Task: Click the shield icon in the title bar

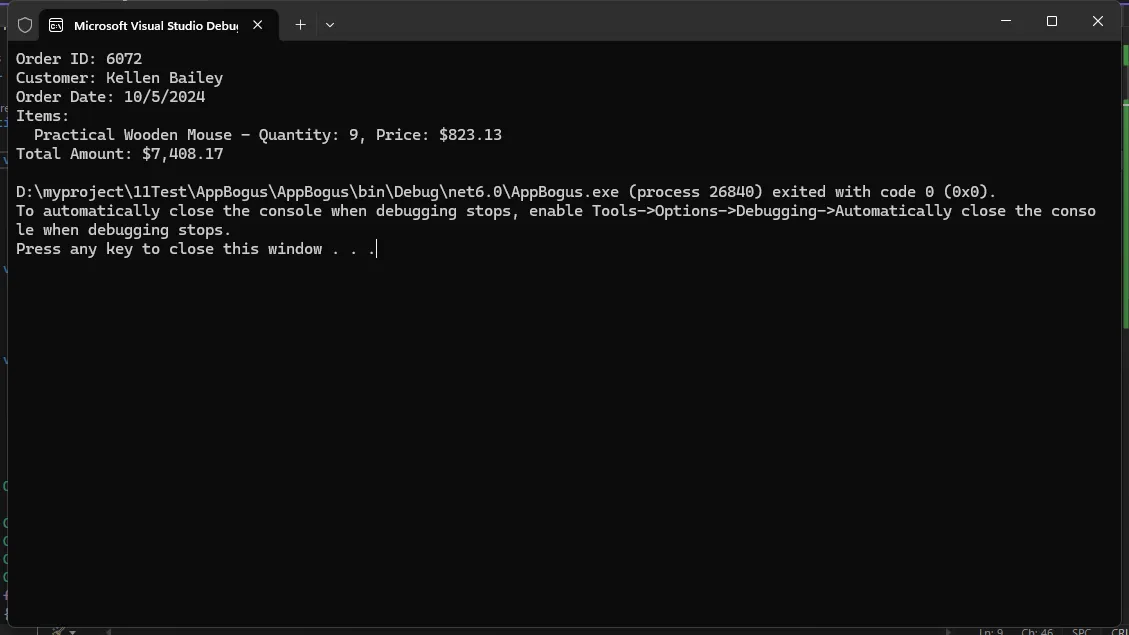Action: tap(25, 25)
